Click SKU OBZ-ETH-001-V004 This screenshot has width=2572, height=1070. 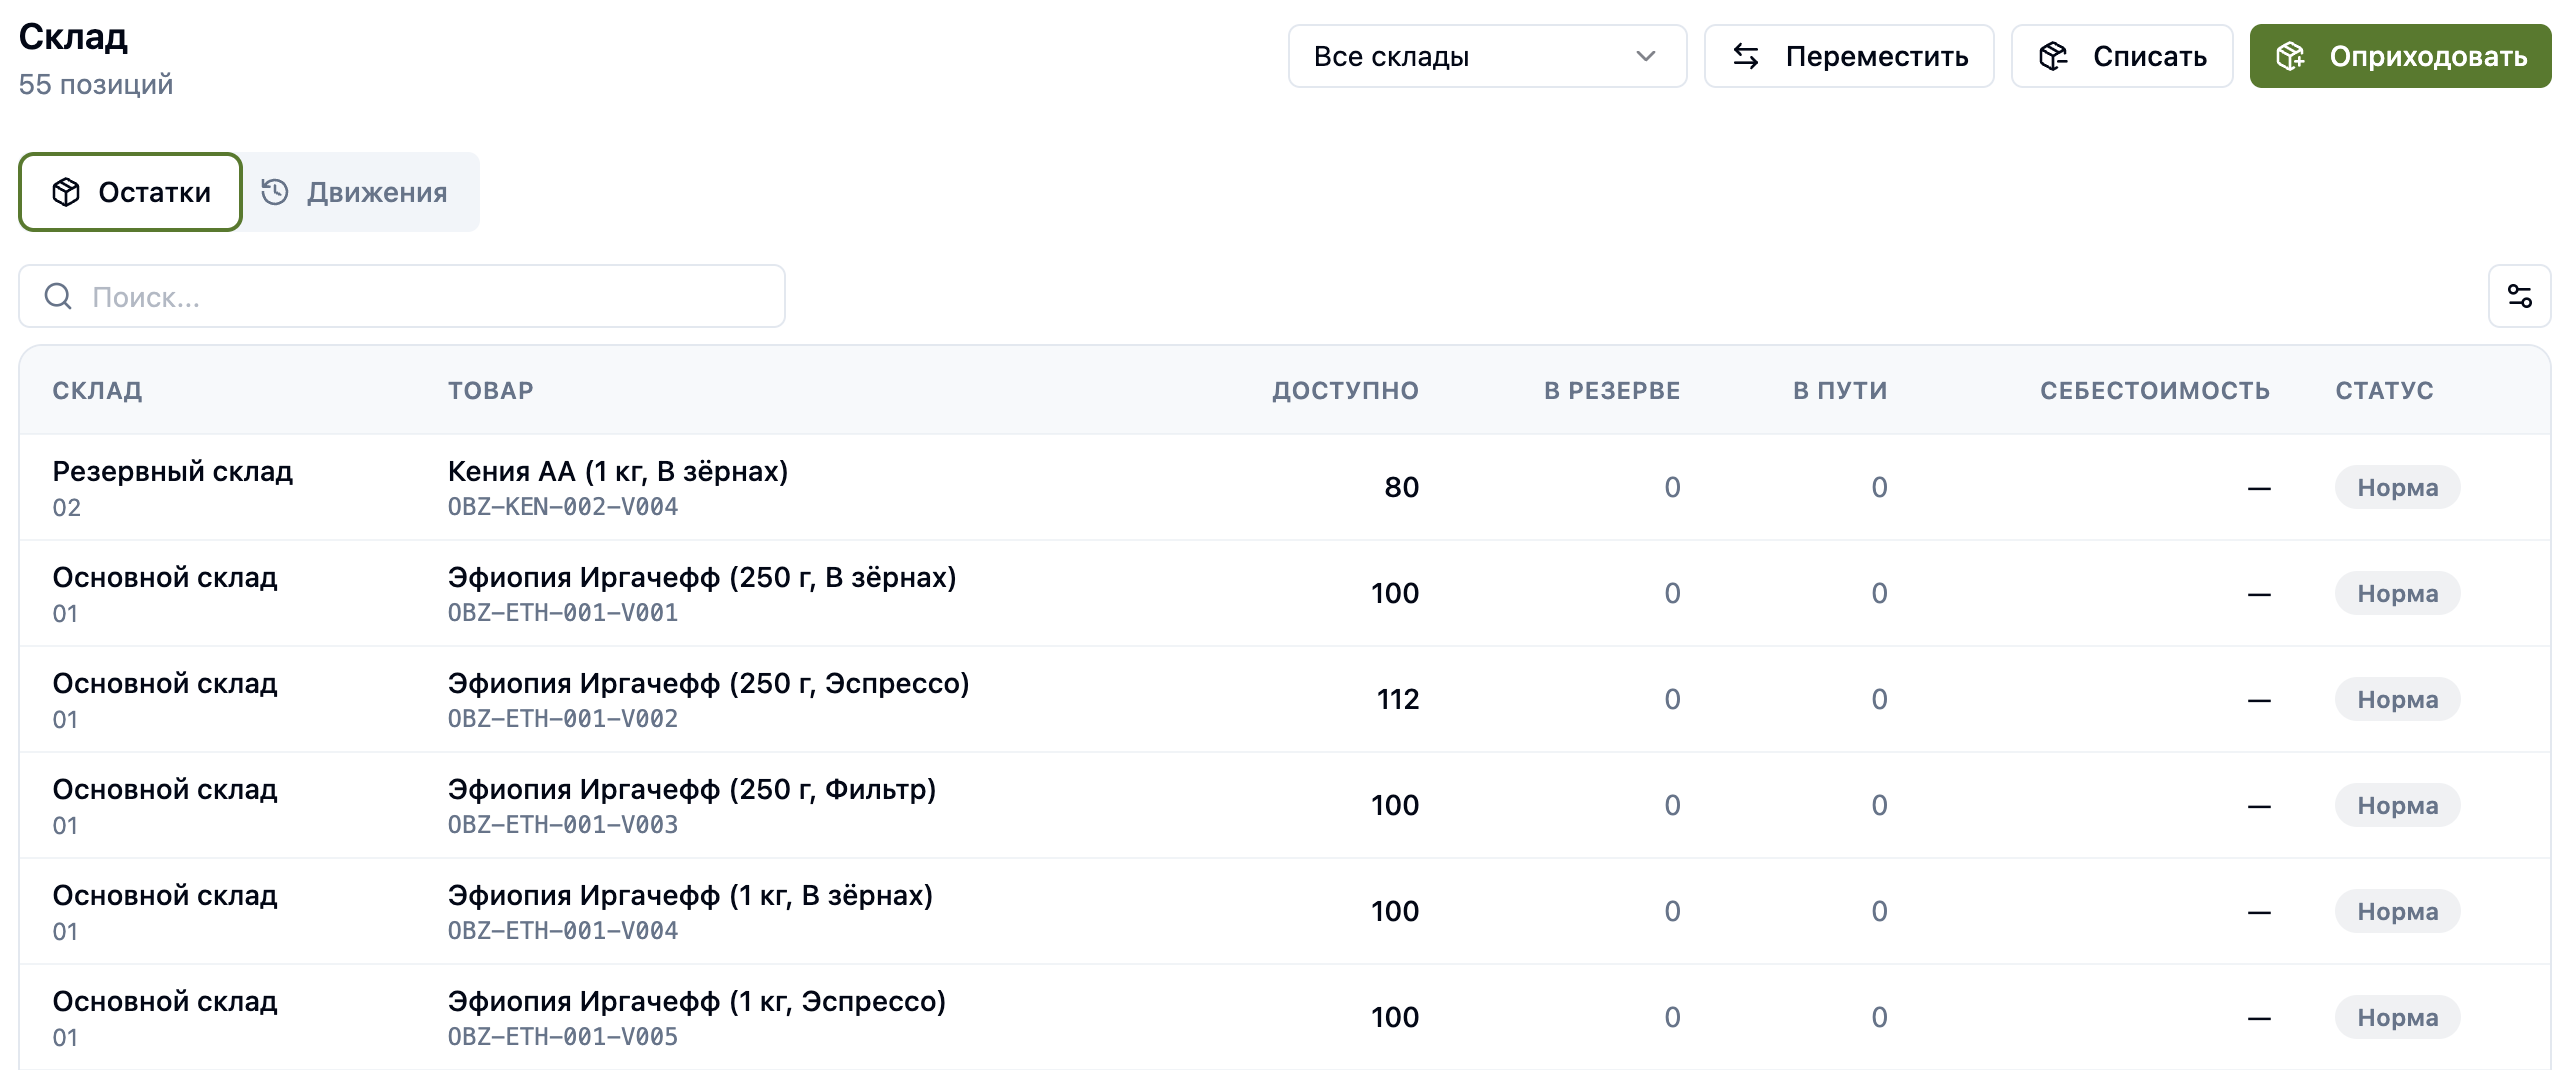tap(563, 931)
